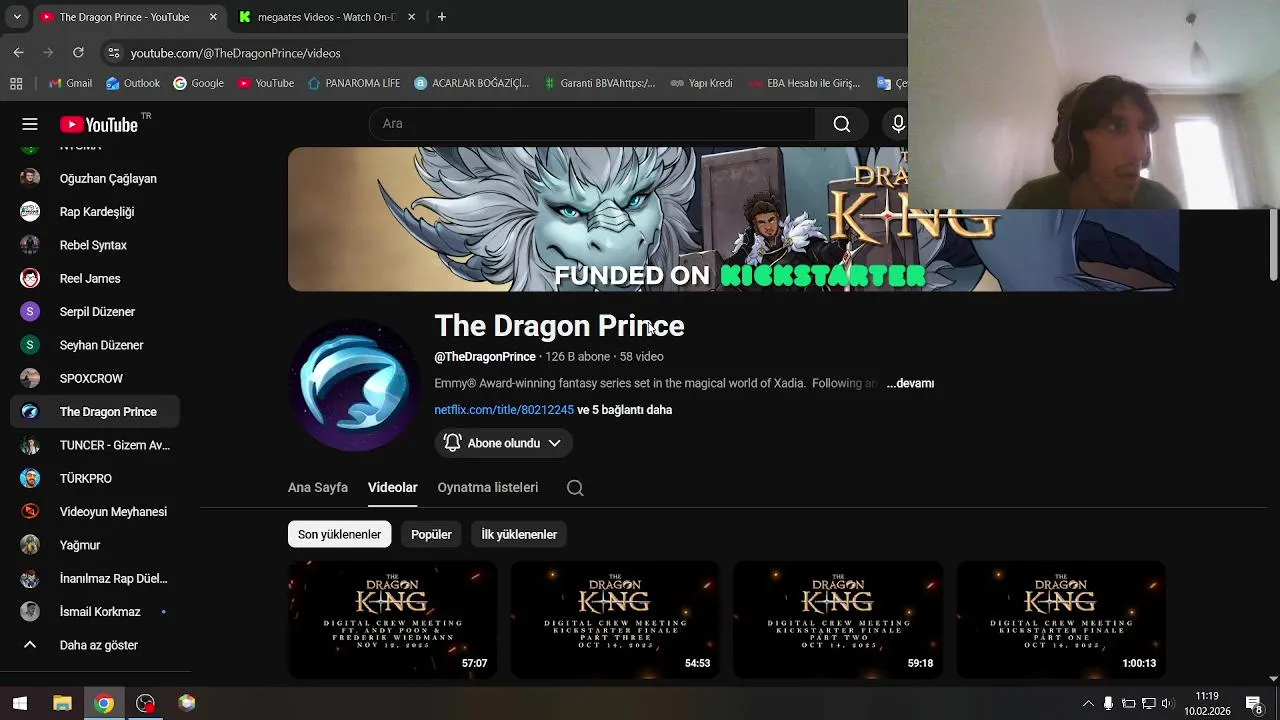Open EBA Hesabı ile Giriş bookmark
1280x720 pixels.
(804, 83)
